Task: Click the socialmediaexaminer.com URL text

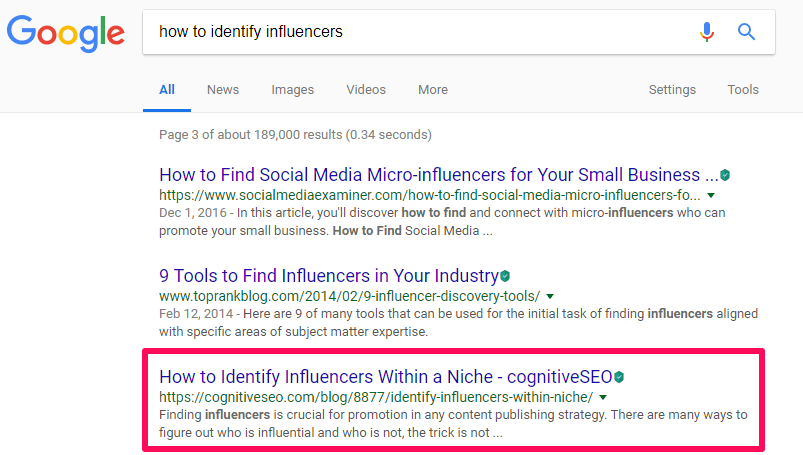Action: point(430,195)
